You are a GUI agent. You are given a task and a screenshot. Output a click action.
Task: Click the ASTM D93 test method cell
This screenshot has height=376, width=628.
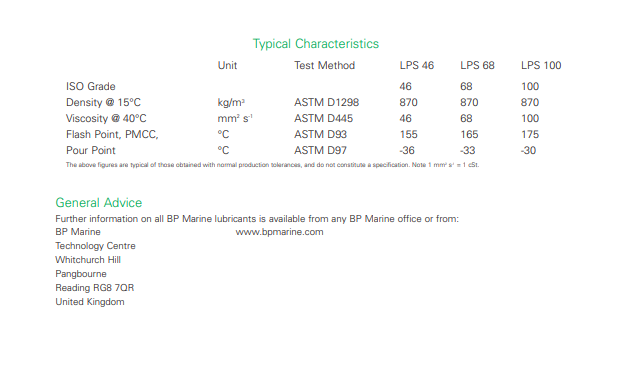pos(320,135)
